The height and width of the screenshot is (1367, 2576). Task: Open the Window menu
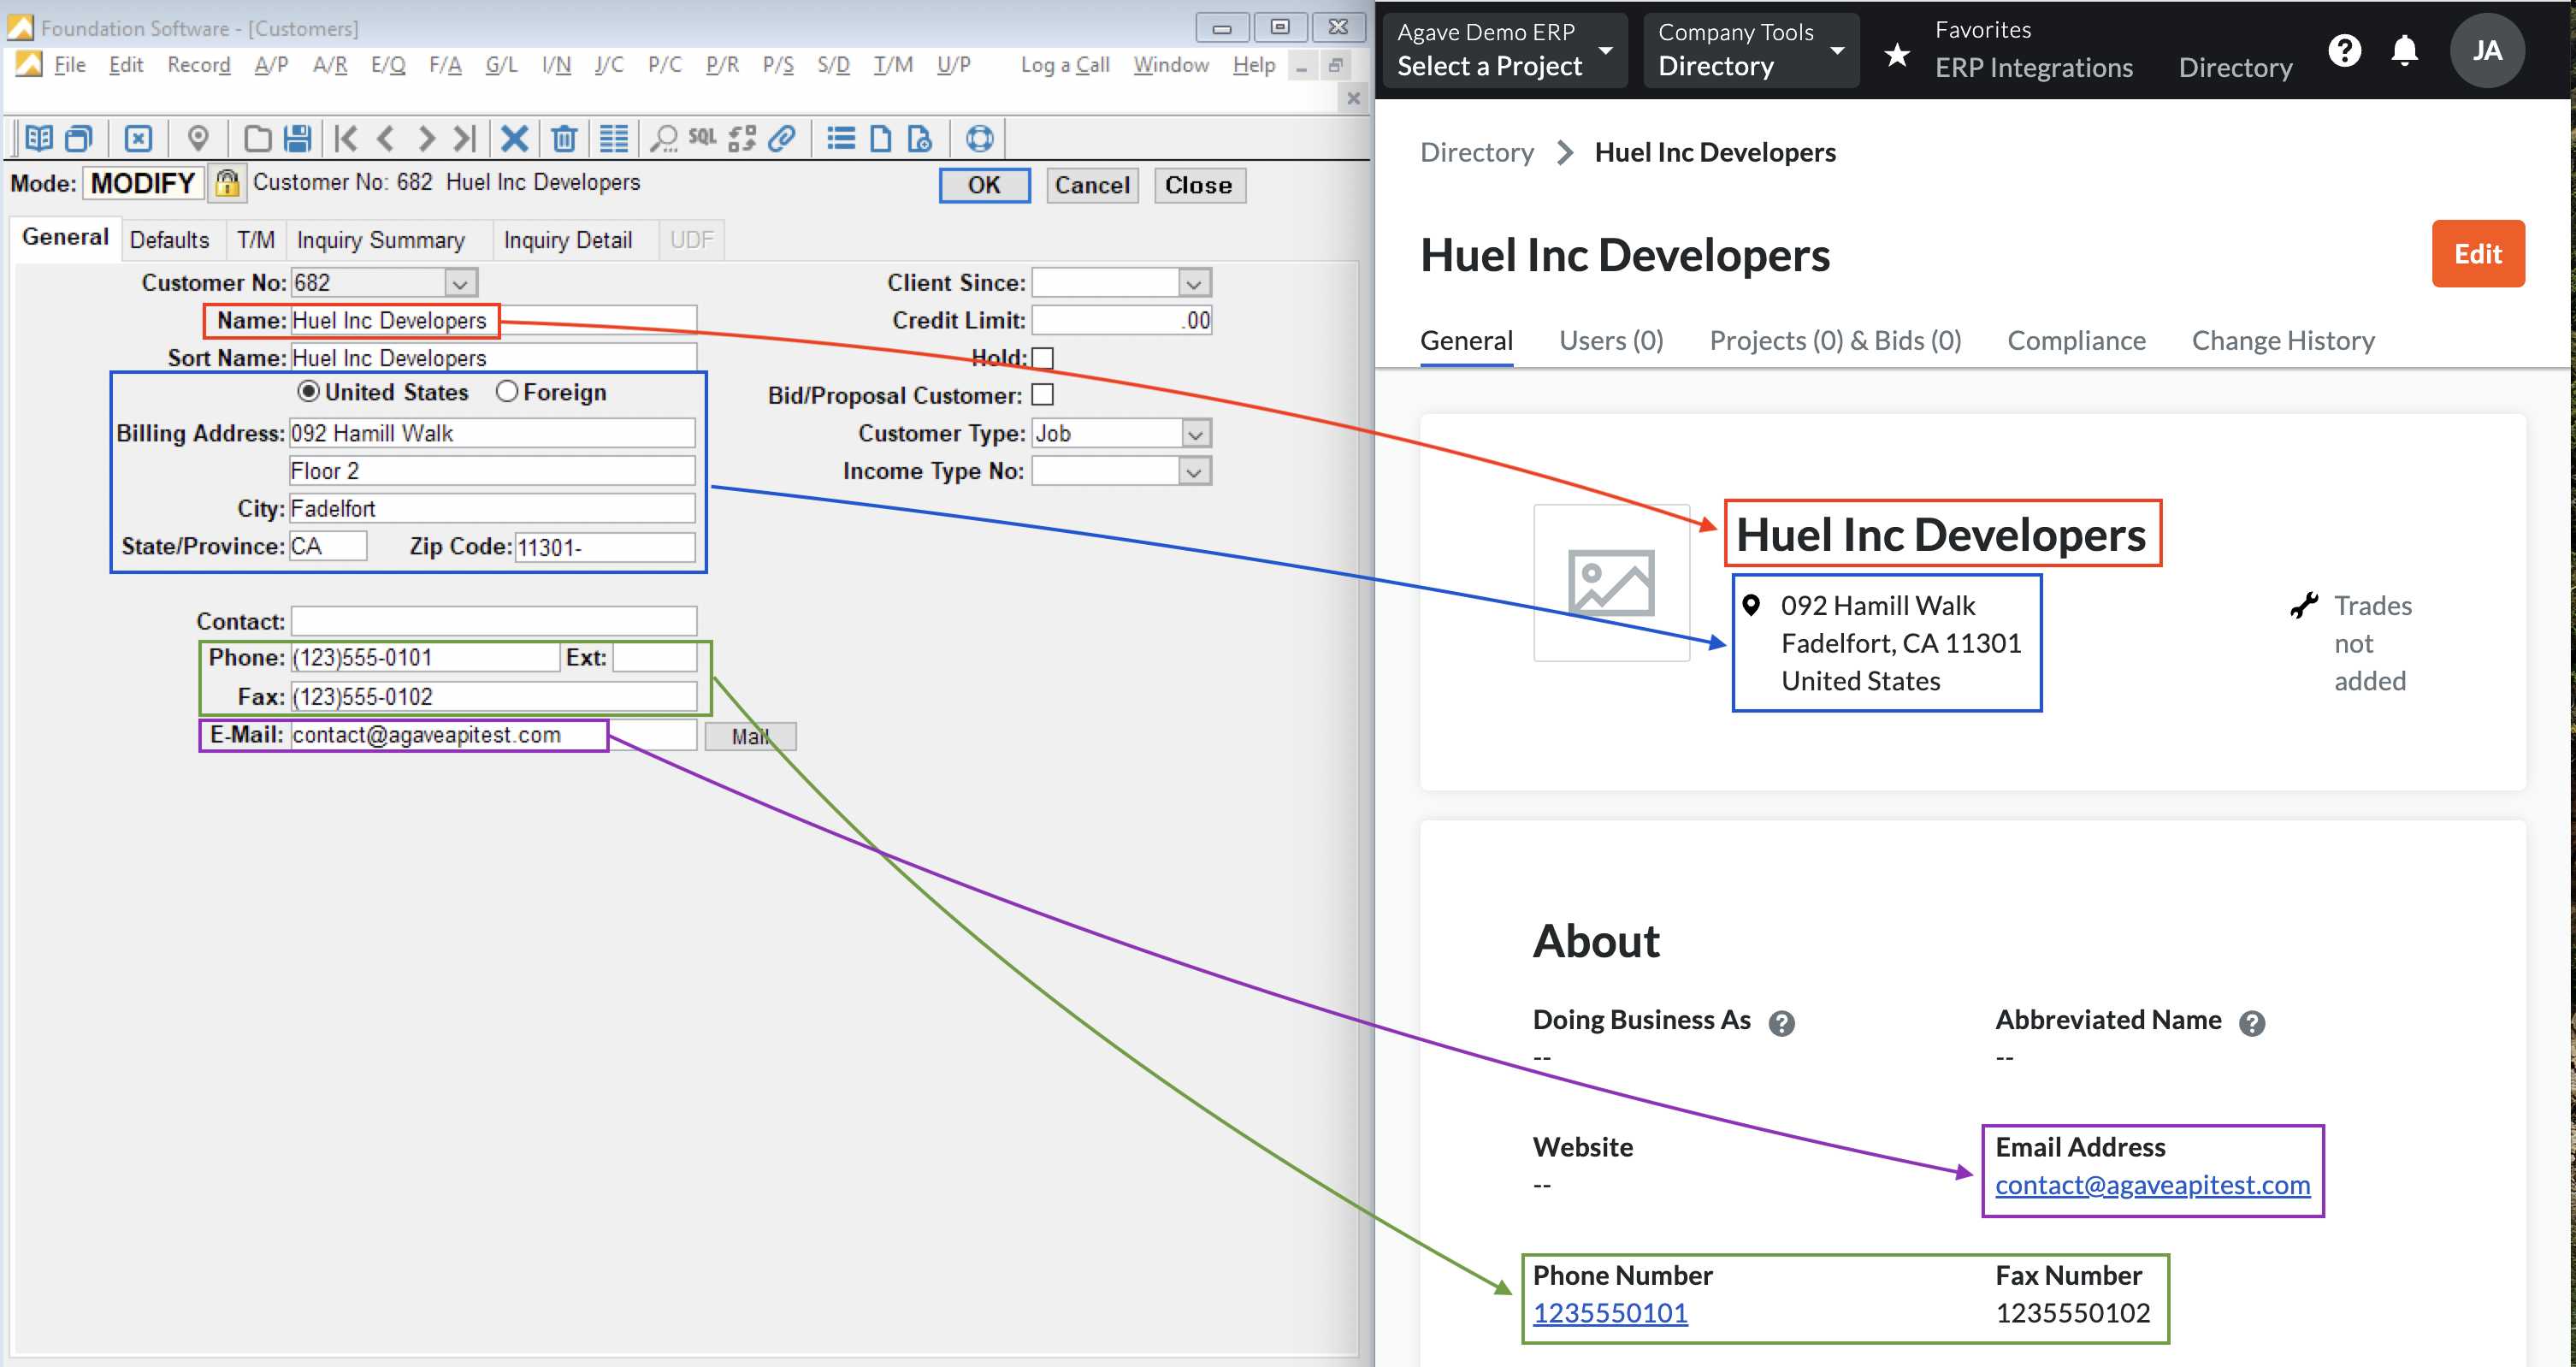coord(1170,65)
